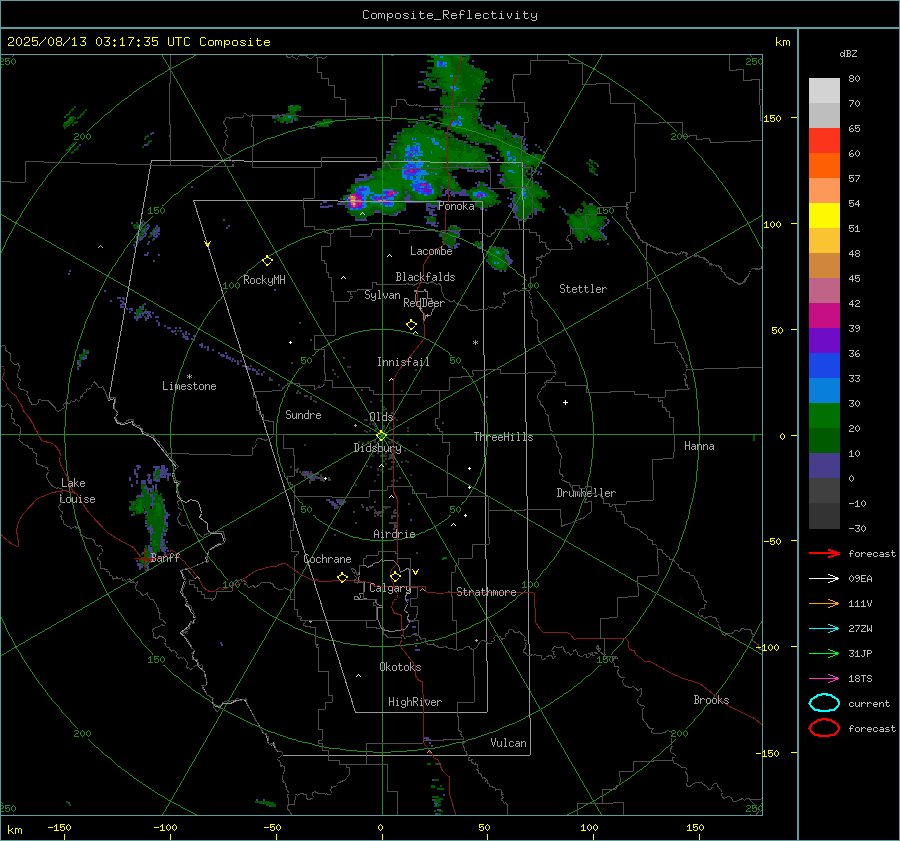Click the RockyMH label

(x=264, y=280)
